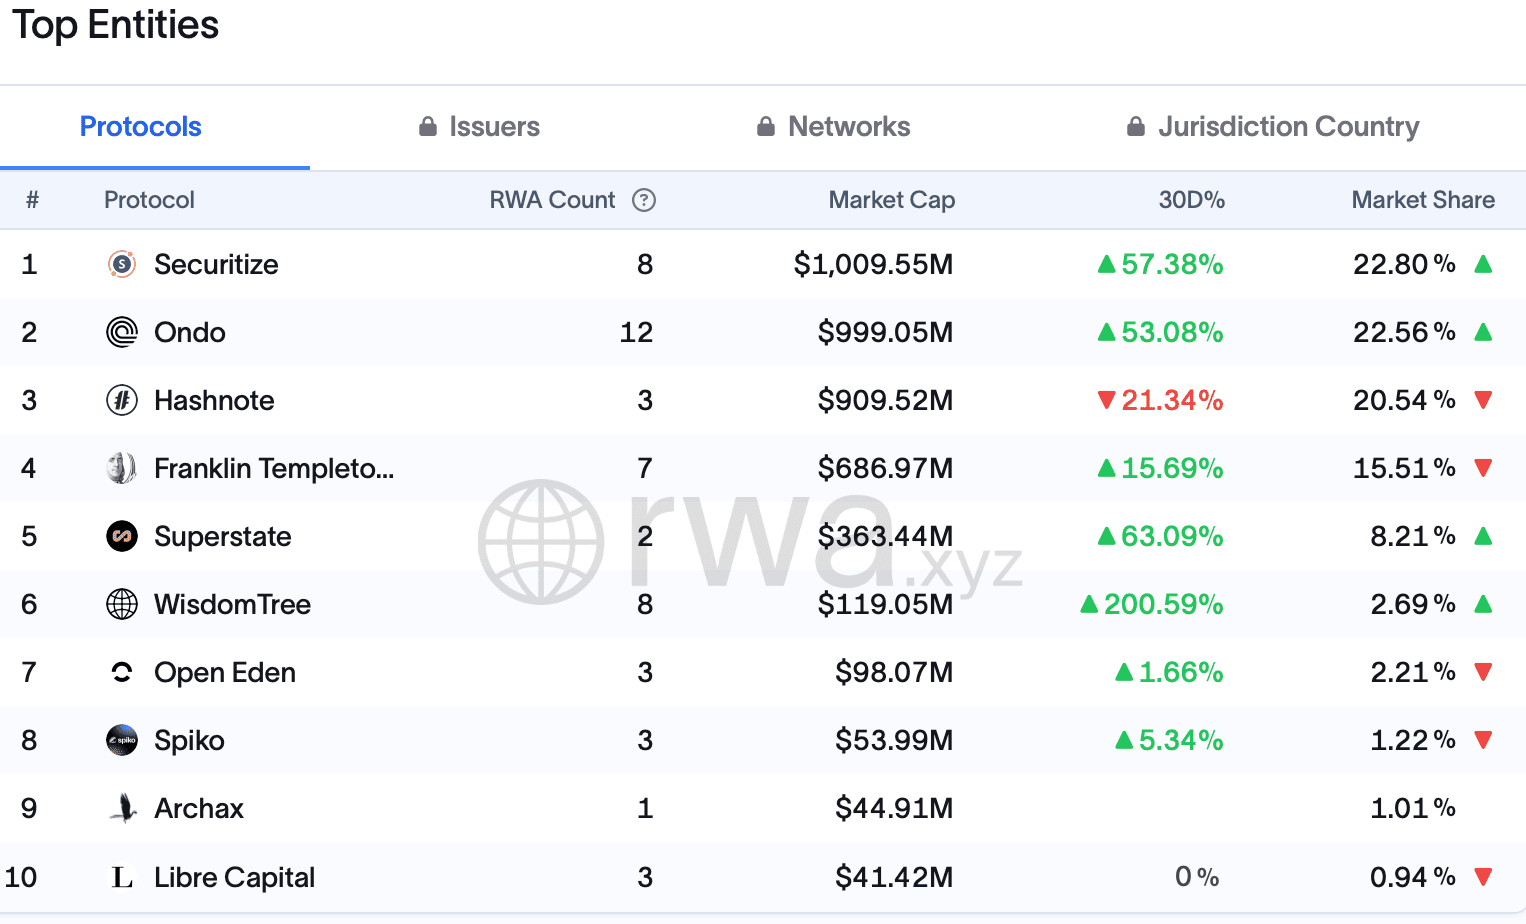Open the Open Eden protocol link
1526x924 pixels.
coord(225,672)
